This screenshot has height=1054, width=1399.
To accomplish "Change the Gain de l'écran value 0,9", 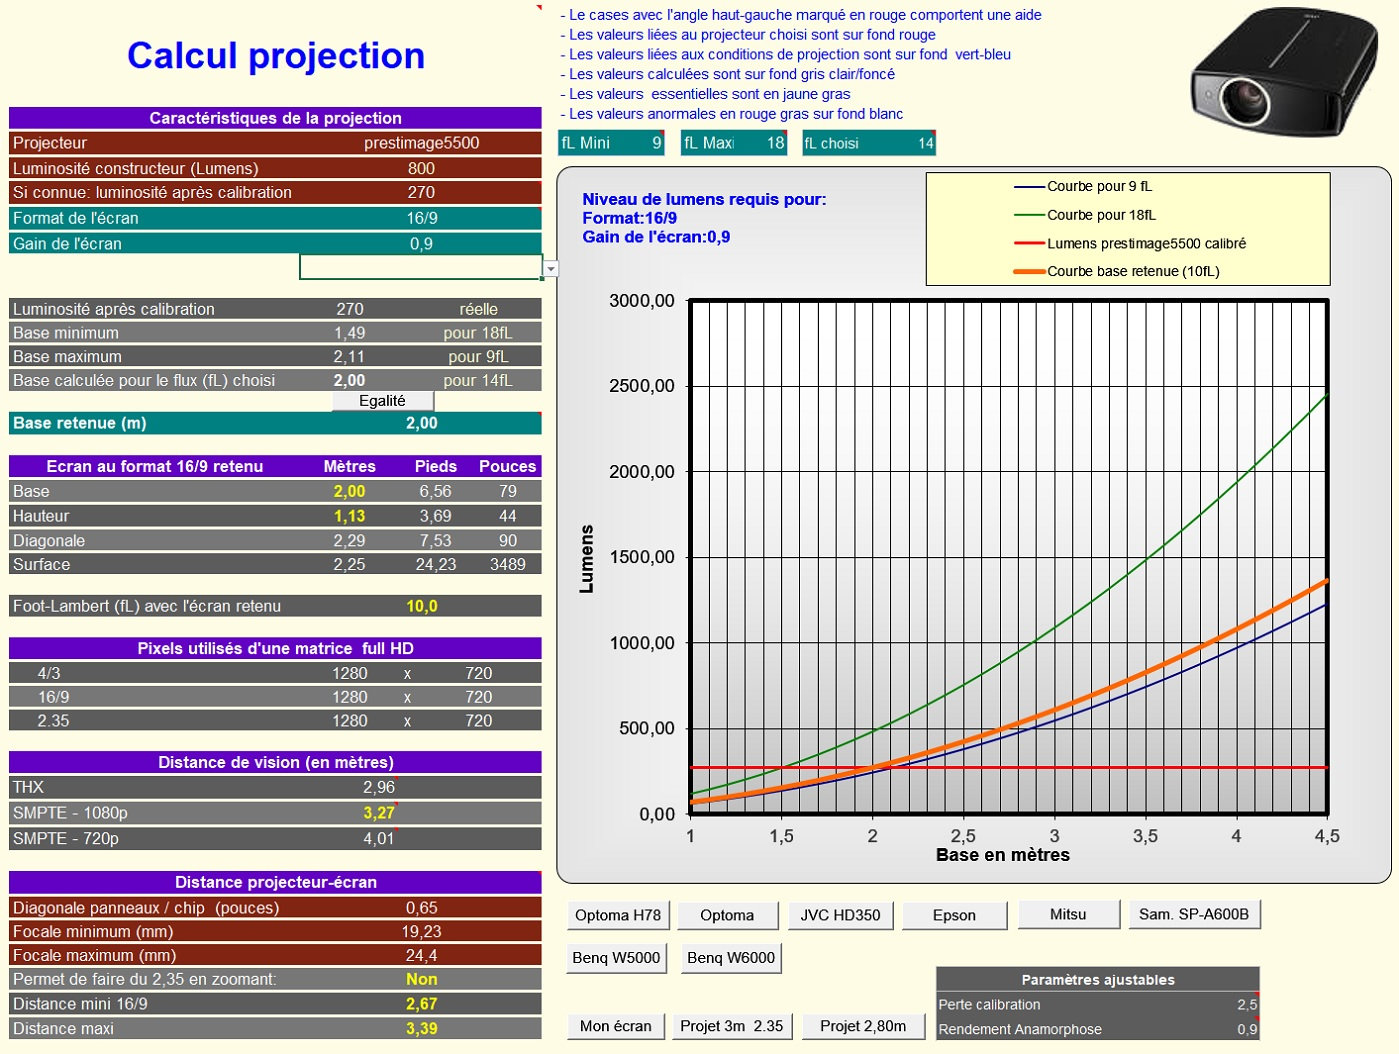I will [421, 244].
